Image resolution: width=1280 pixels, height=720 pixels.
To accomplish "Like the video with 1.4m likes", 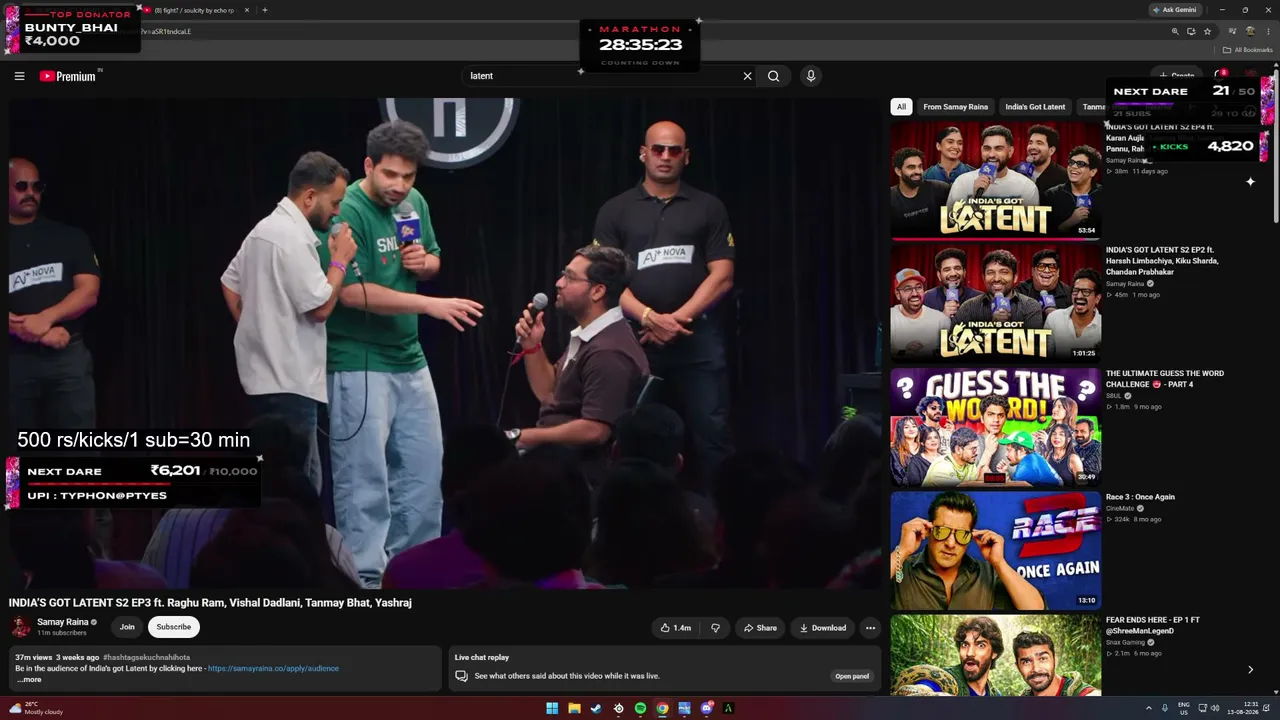I will tap(676, 628).
